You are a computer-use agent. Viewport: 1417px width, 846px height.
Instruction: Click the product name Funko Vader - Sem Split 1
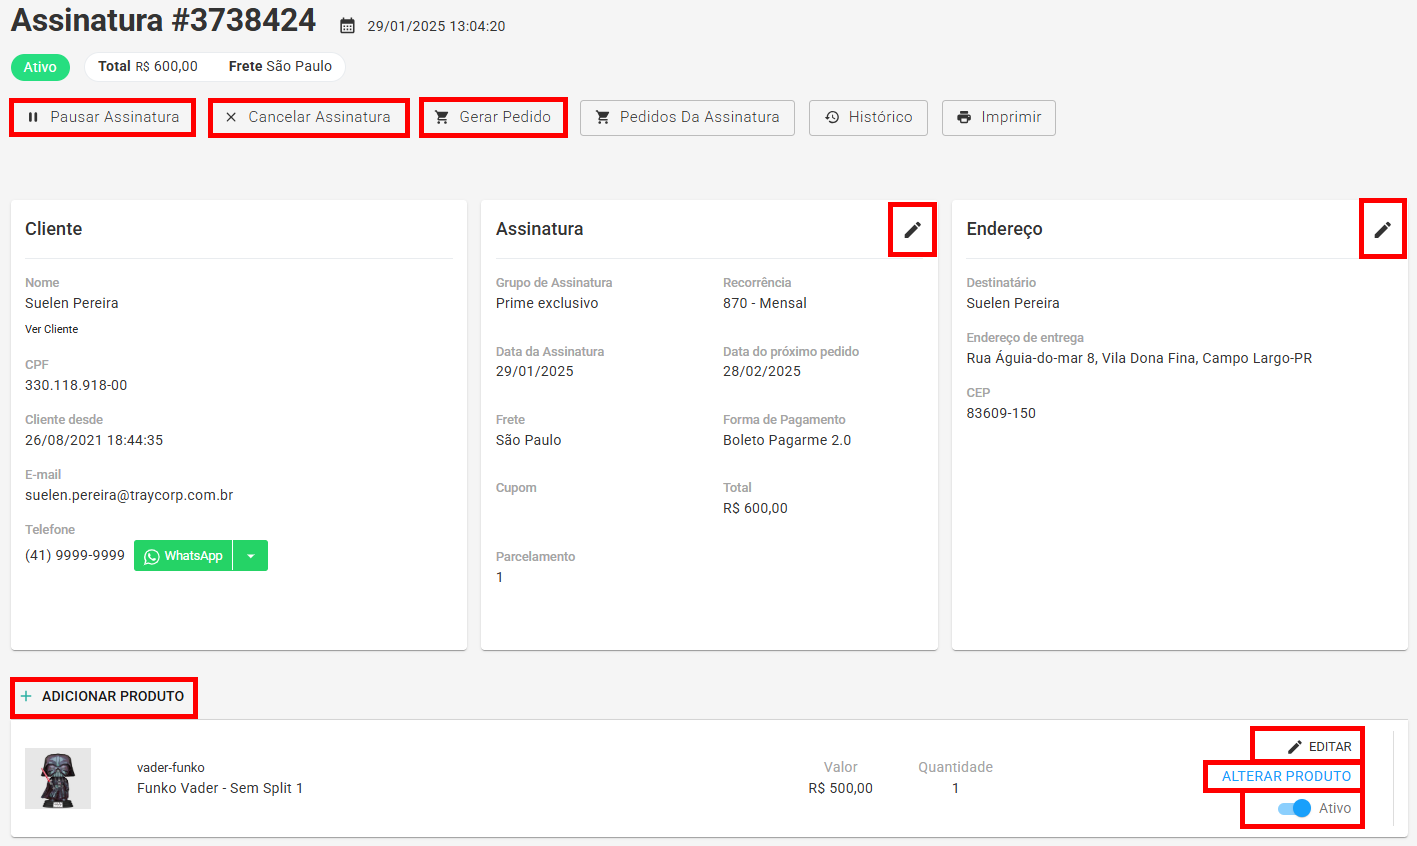220,788
